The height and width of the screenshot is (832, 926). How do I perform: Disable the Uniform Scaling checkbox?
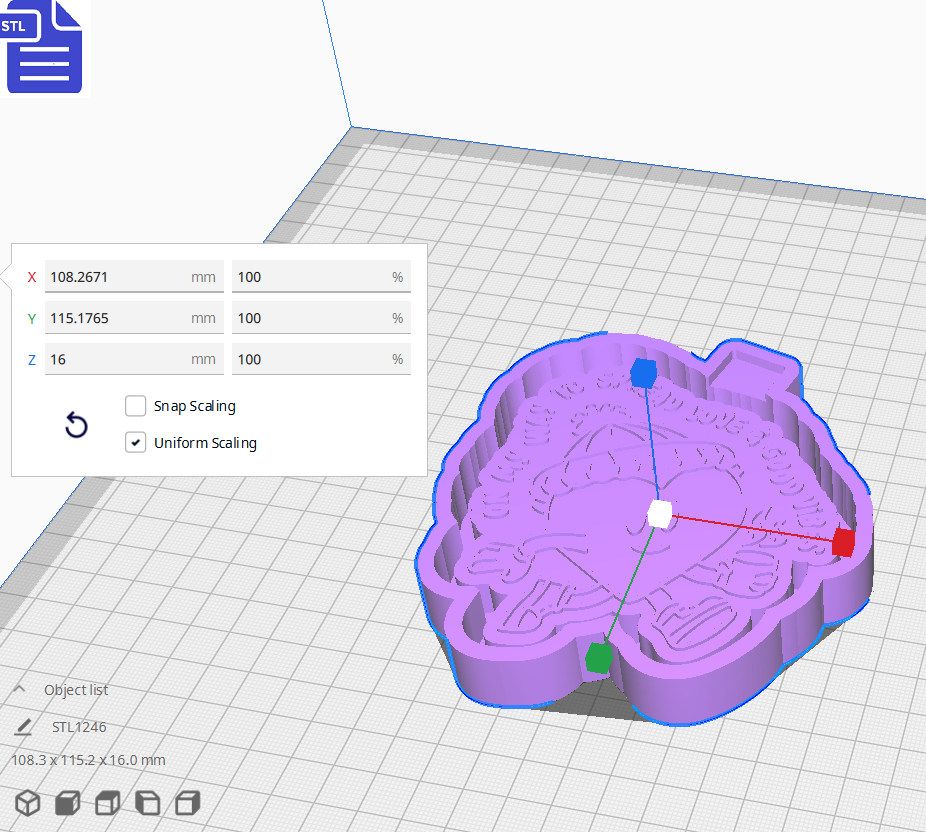[135, 442]
